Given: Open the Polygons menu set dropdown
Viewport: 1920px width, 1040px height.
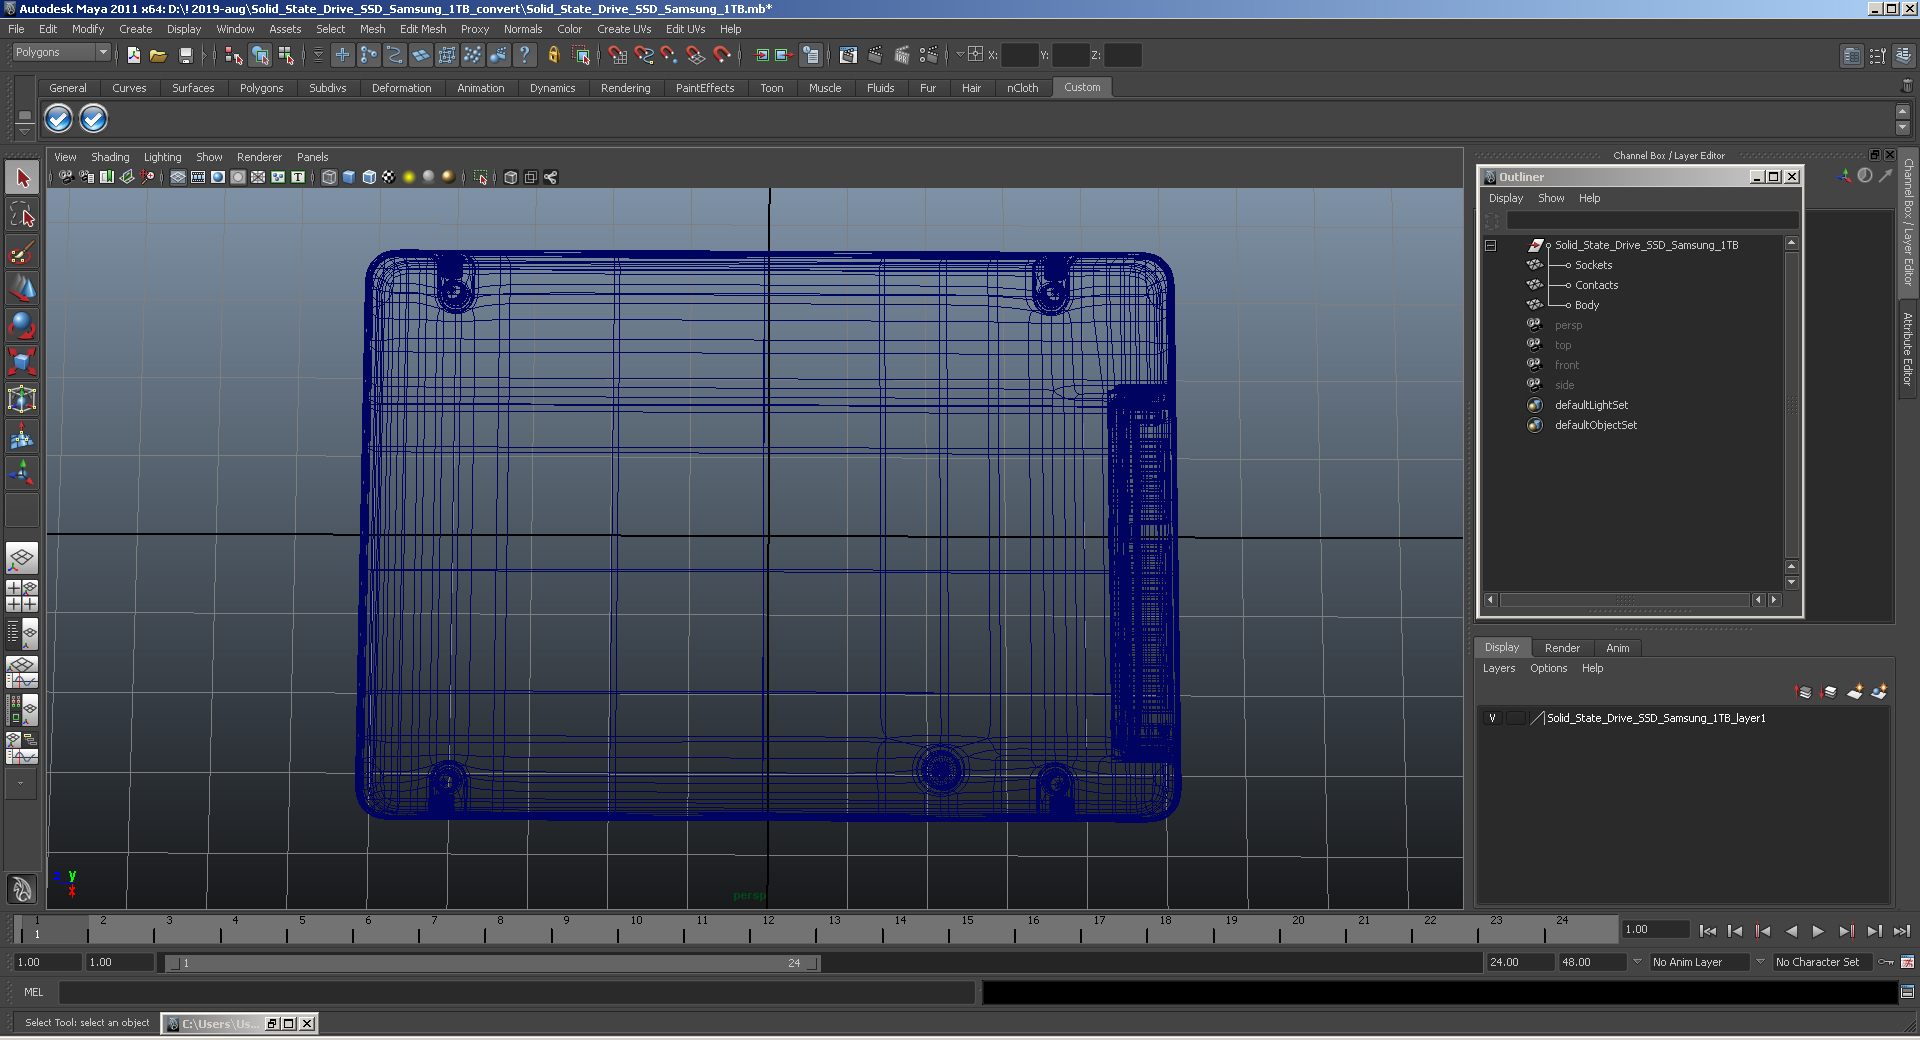Looking at the screenshot, I should [61, 52].
